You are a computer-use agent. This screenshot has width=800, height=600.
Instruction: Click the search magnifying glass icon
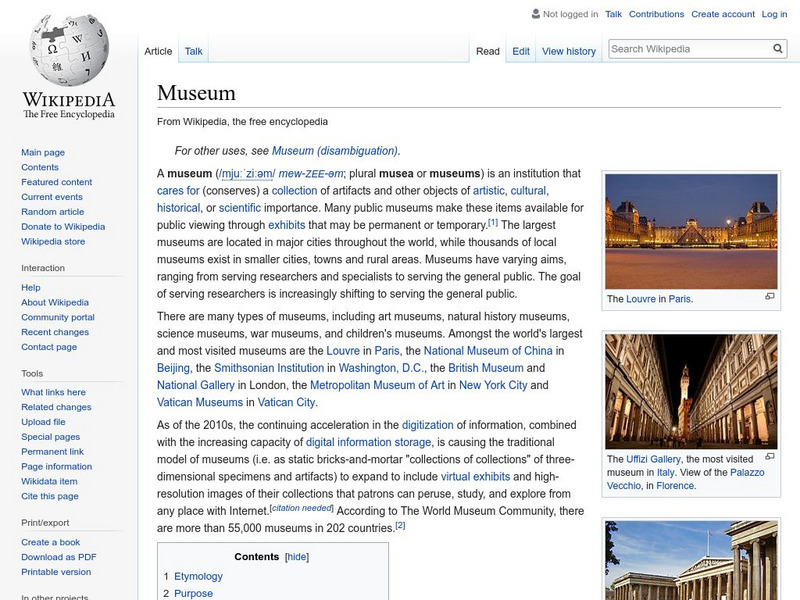click(x=778, y=49)
